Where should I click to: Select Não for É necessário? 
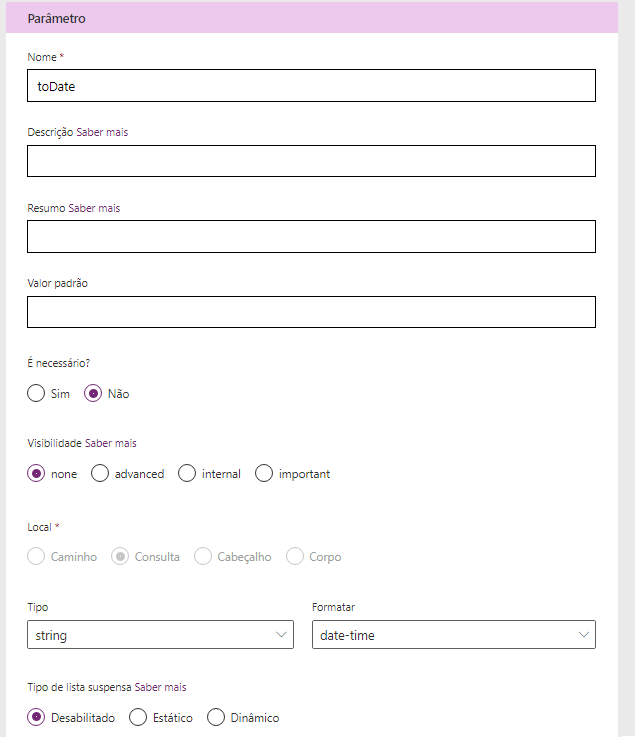tap(93, 394)
